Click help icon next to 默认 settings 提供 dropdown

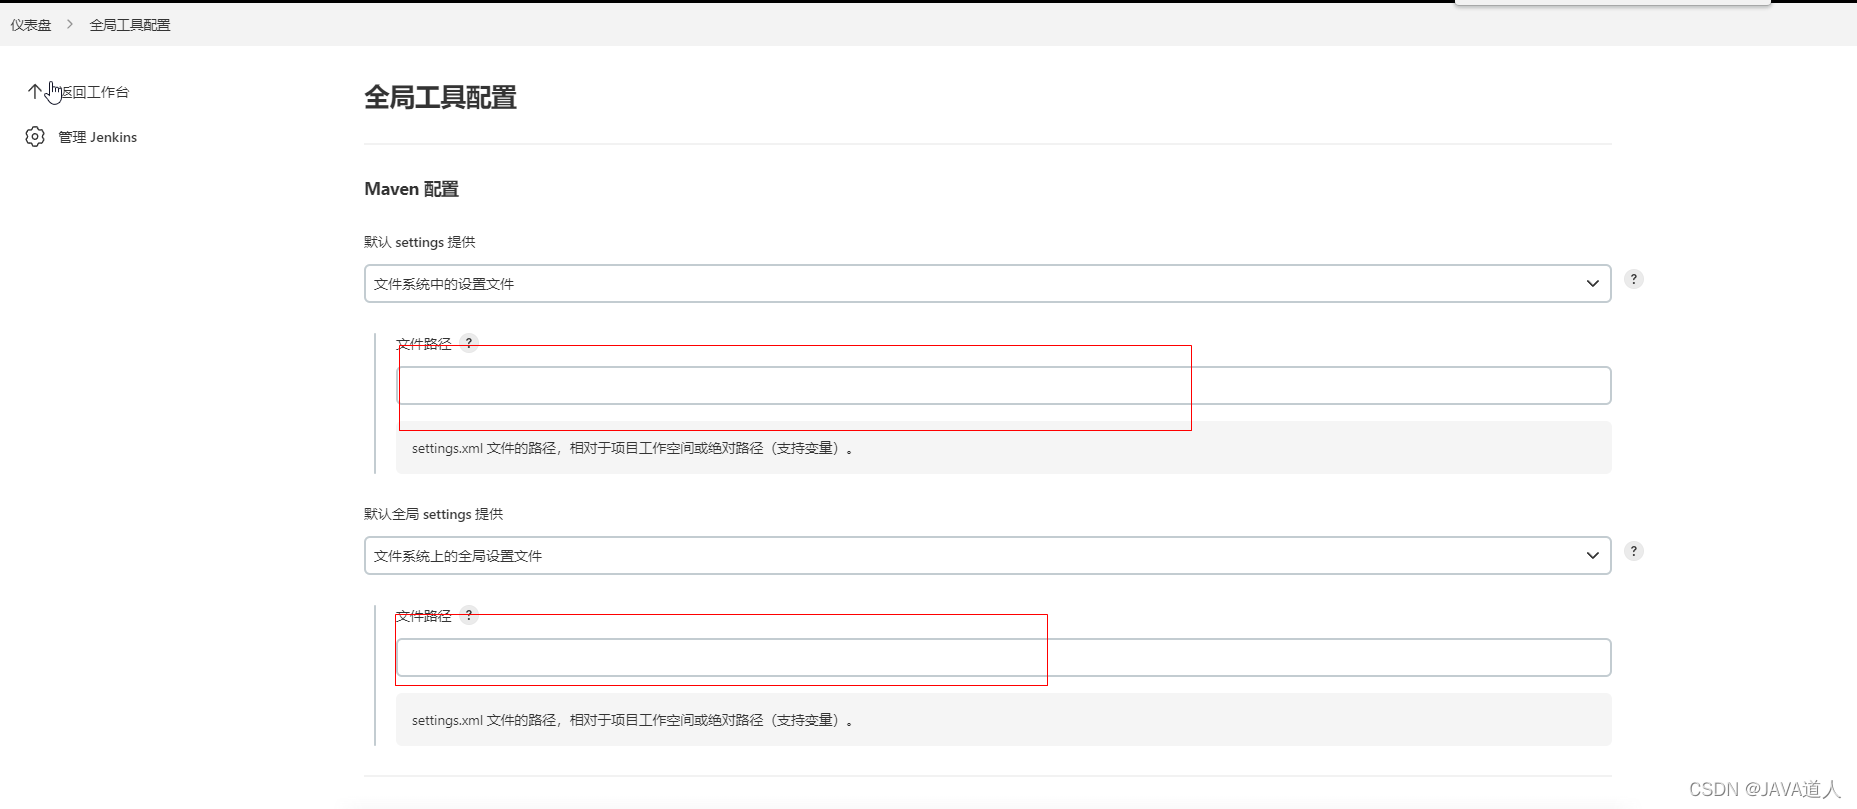[1633, 280]
